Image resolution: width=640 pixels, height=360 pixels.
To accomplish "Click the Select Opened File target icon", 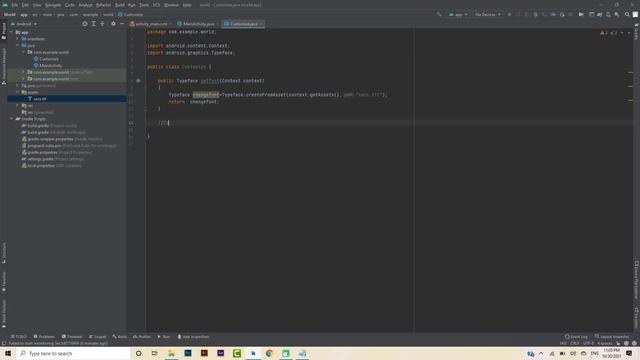I will [85, 24].
